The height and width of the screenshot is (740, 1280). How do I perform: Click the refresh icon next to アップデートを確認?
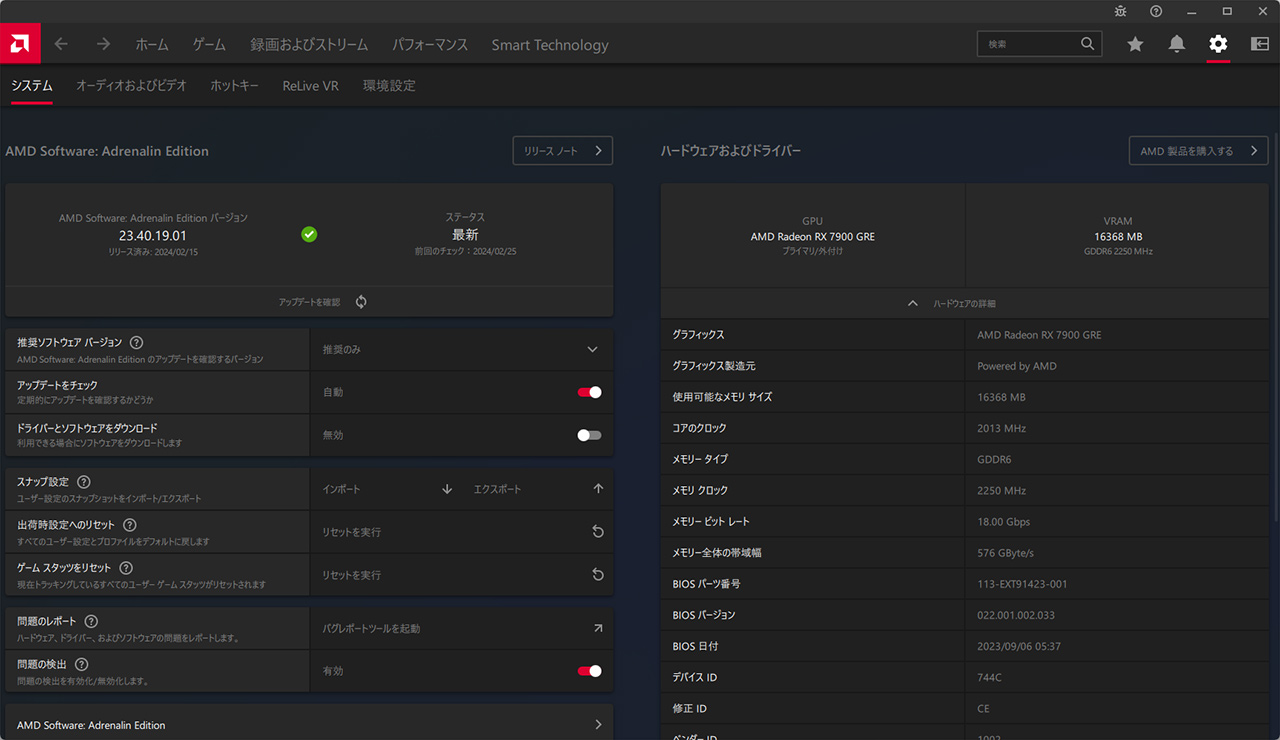pos(361,302)
